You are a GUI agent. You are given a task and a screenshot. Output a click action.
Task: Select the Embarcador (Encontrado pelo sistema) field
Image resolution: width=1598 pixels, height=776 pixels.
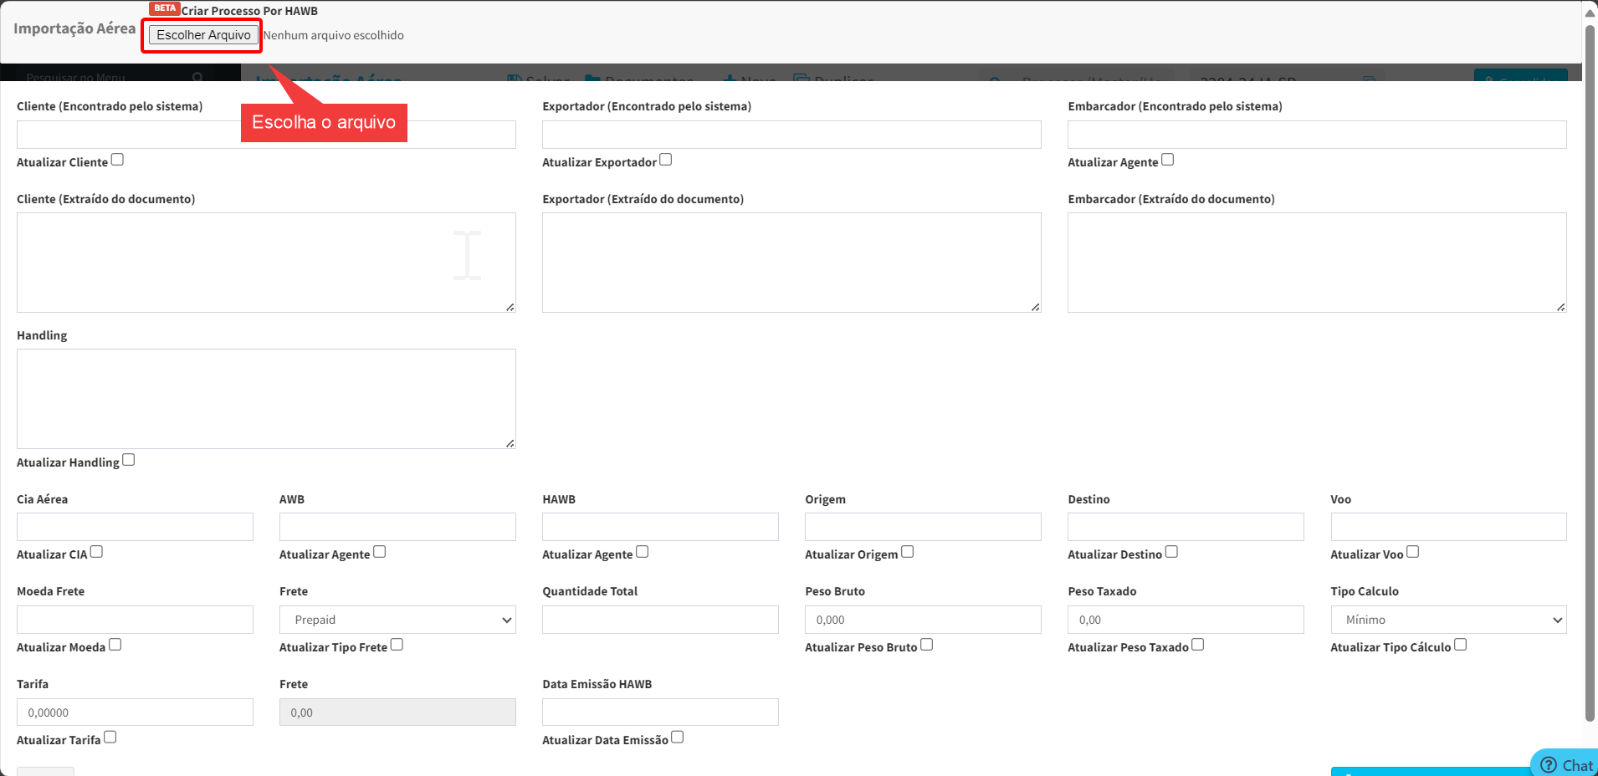point(1317,135)
